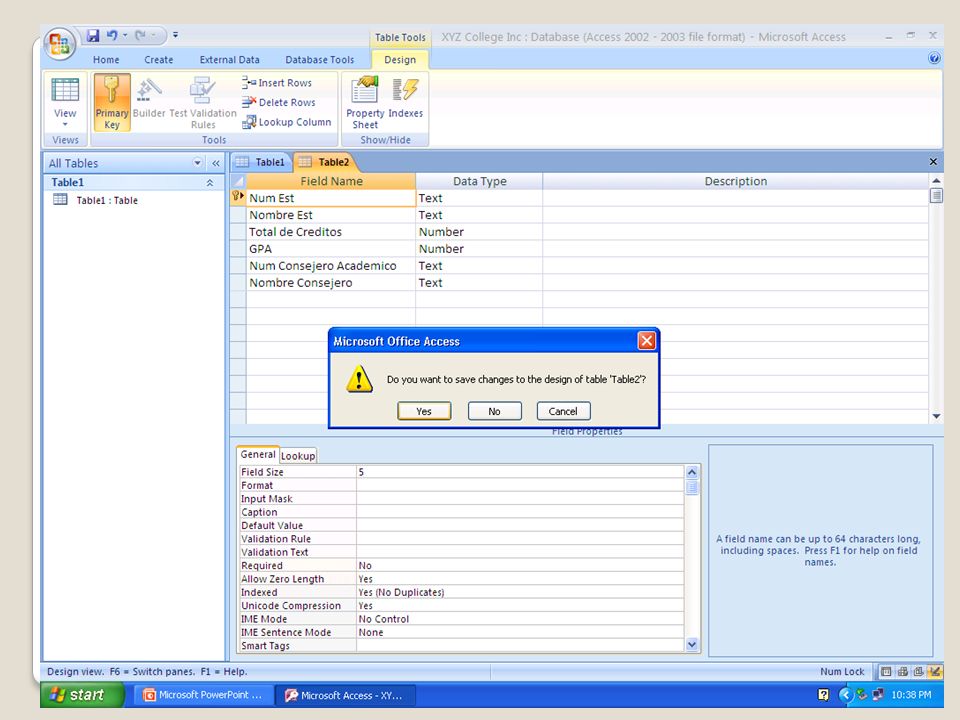960x720 pixels.
Task: Select the Num Est field name cell
Action: [331, 198]
